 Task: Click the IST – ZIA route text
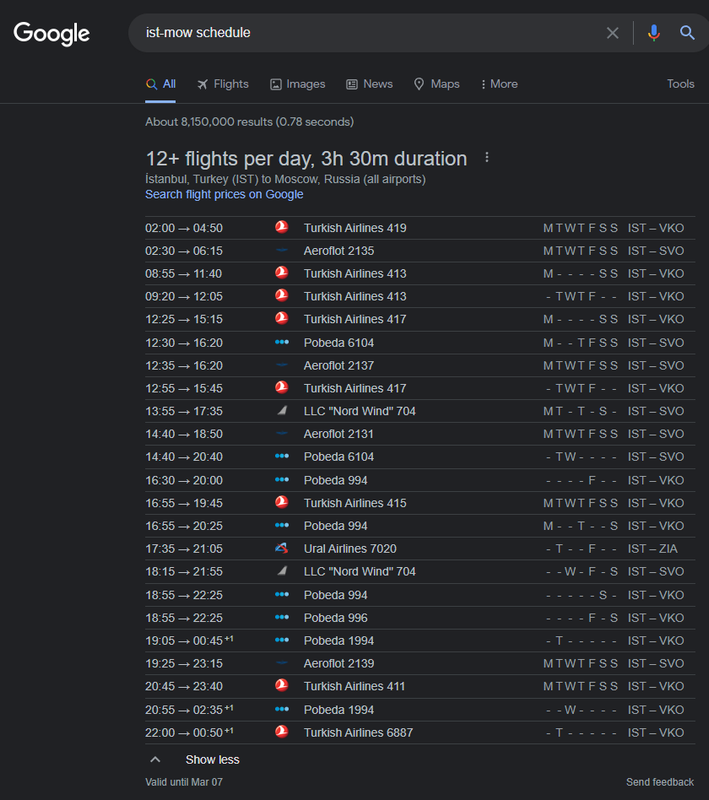(x=652, y=549)
